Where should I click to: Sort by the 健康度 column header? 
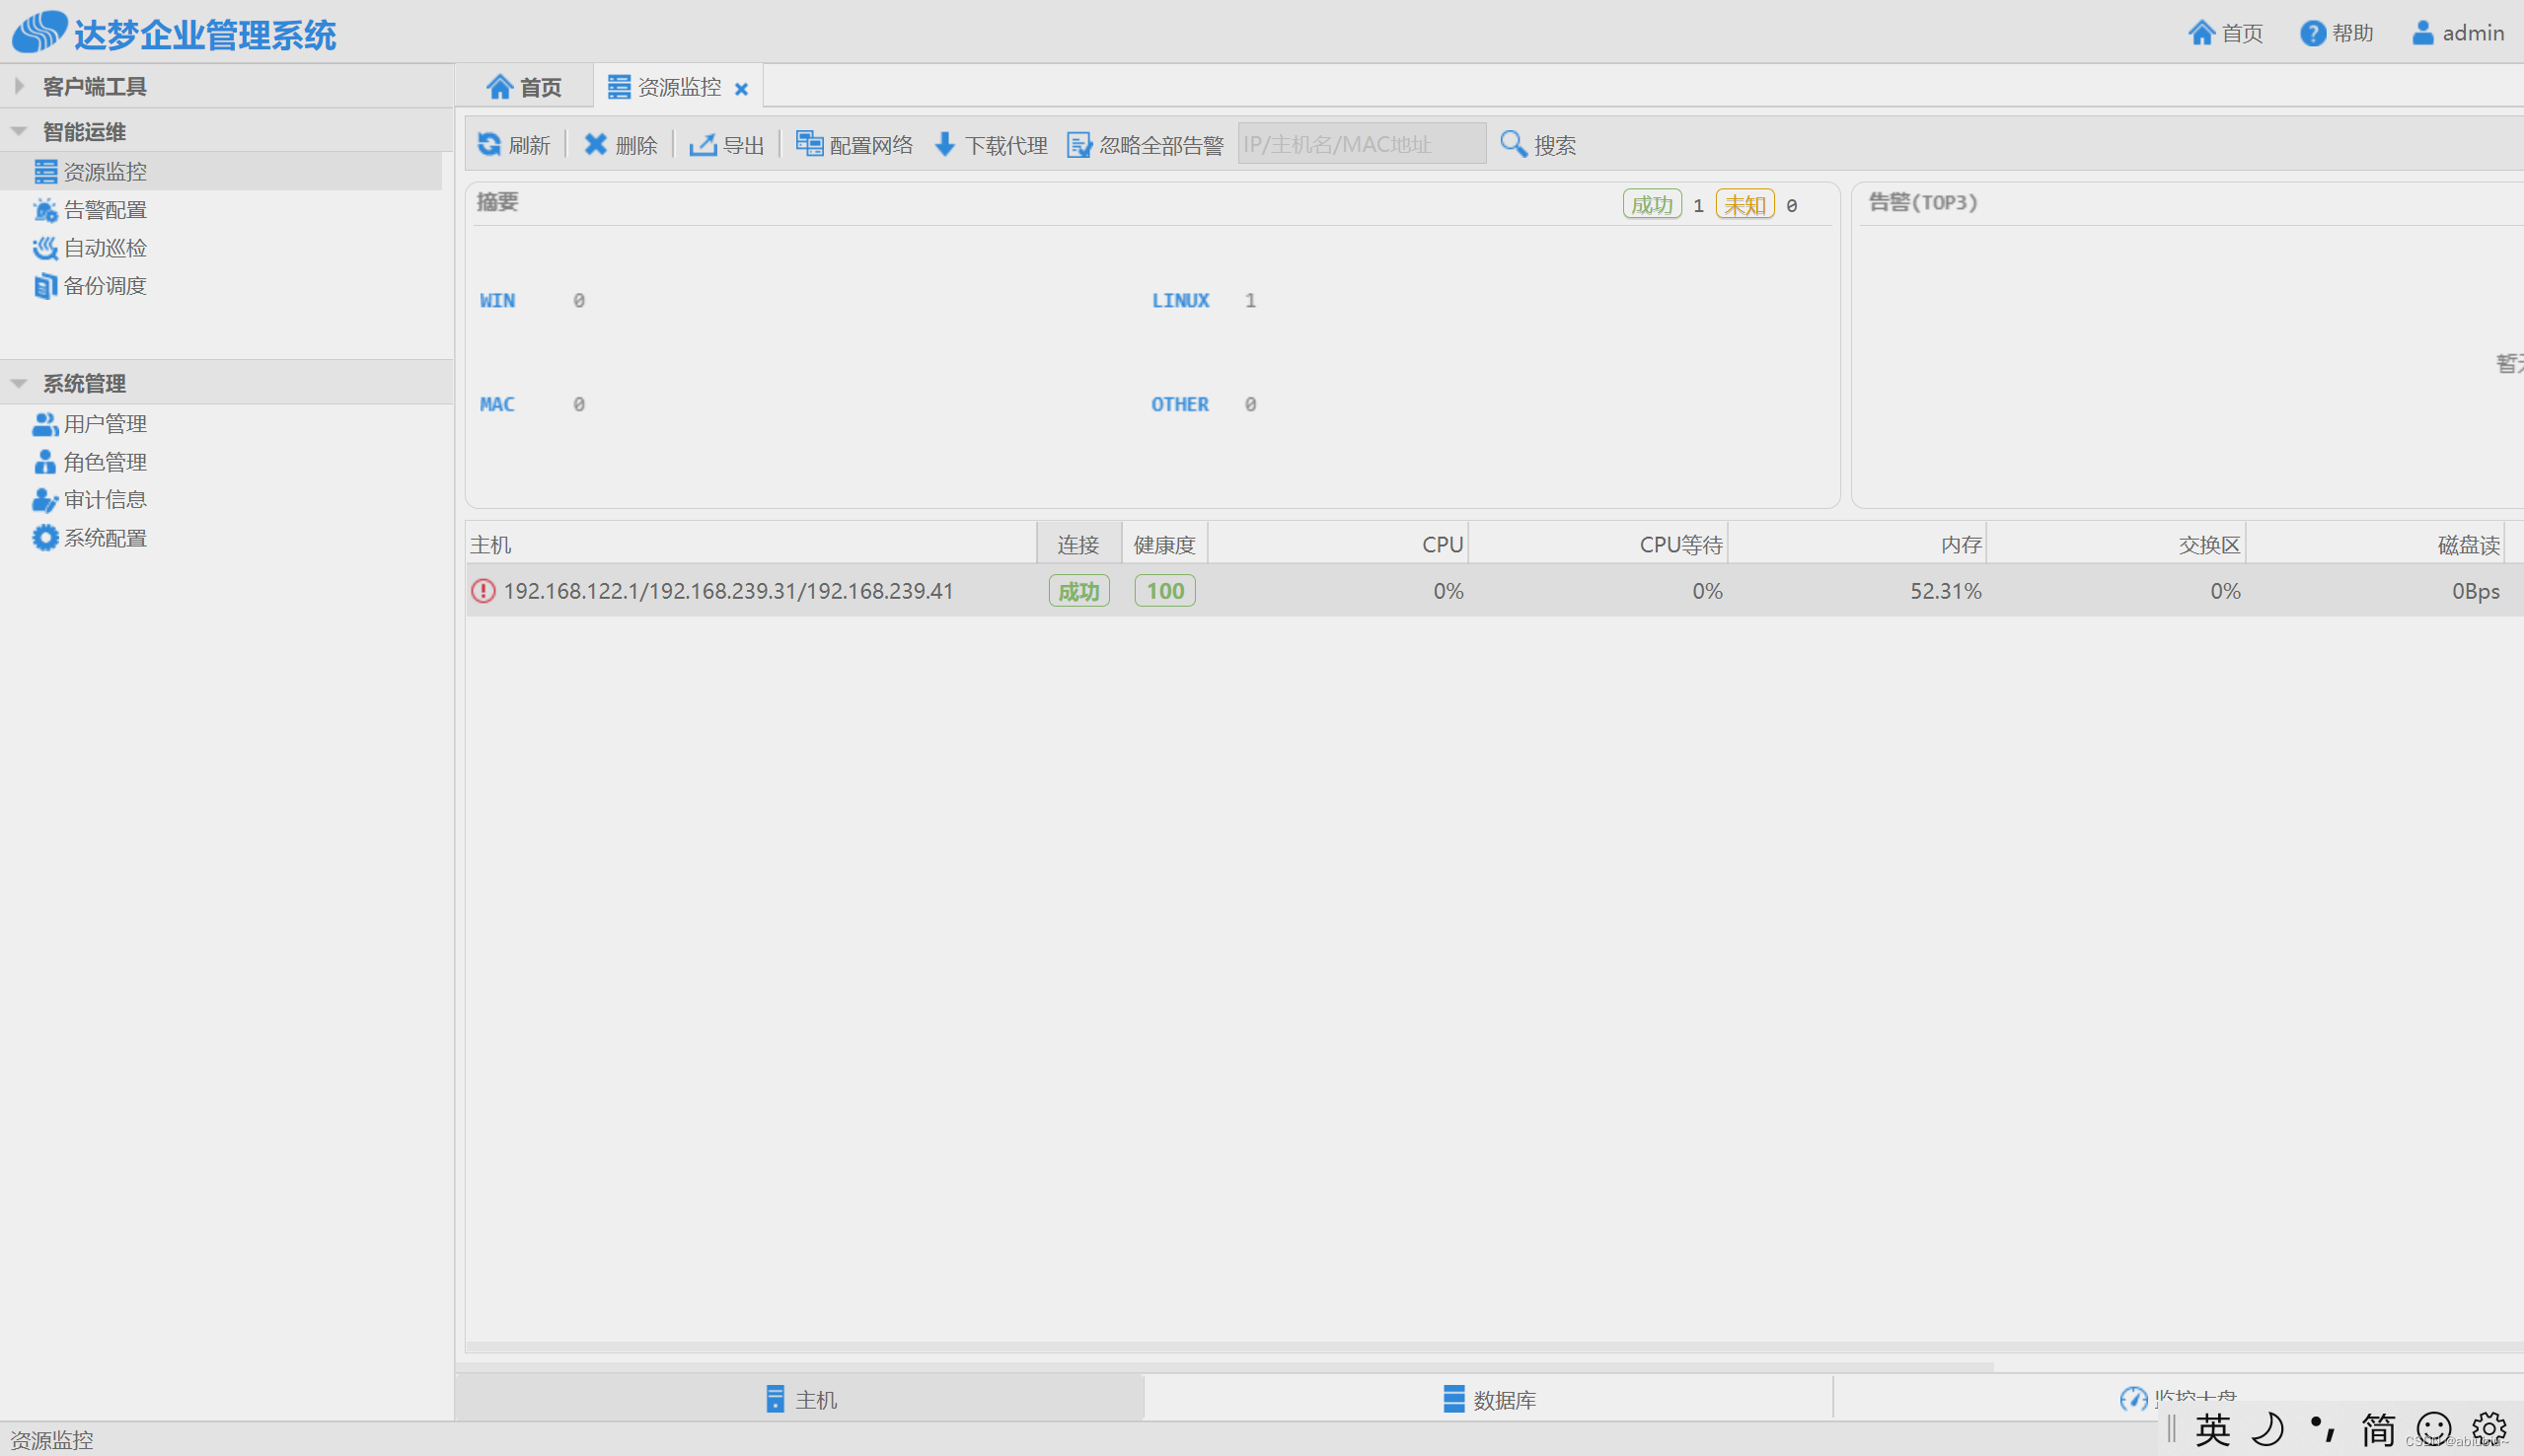click(1165, 544)
